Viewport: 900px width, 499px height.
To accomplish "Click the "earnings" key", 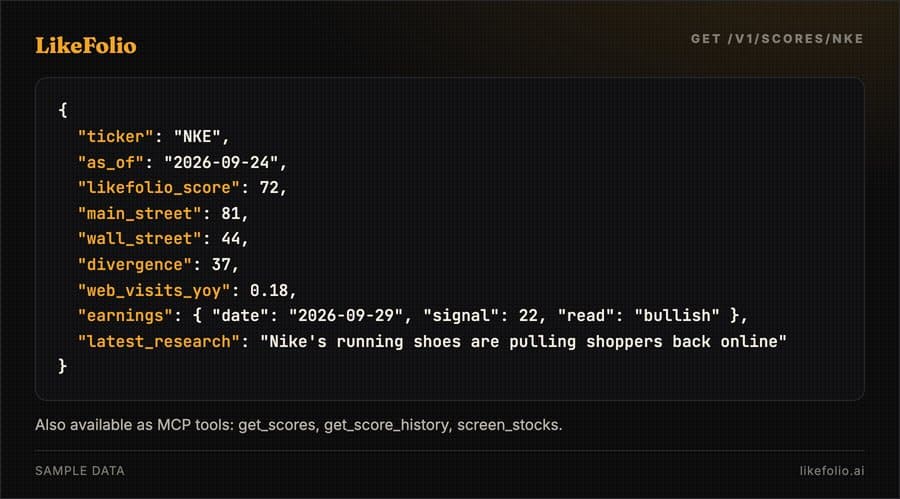I will coord(125,316).
